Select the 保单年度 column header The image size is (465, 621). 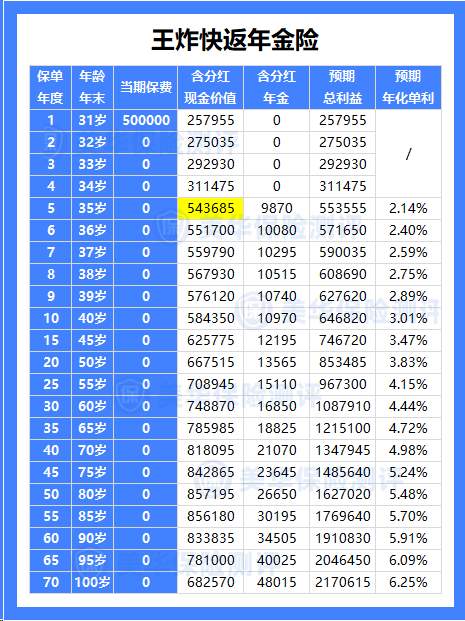[x=50, y=87]
